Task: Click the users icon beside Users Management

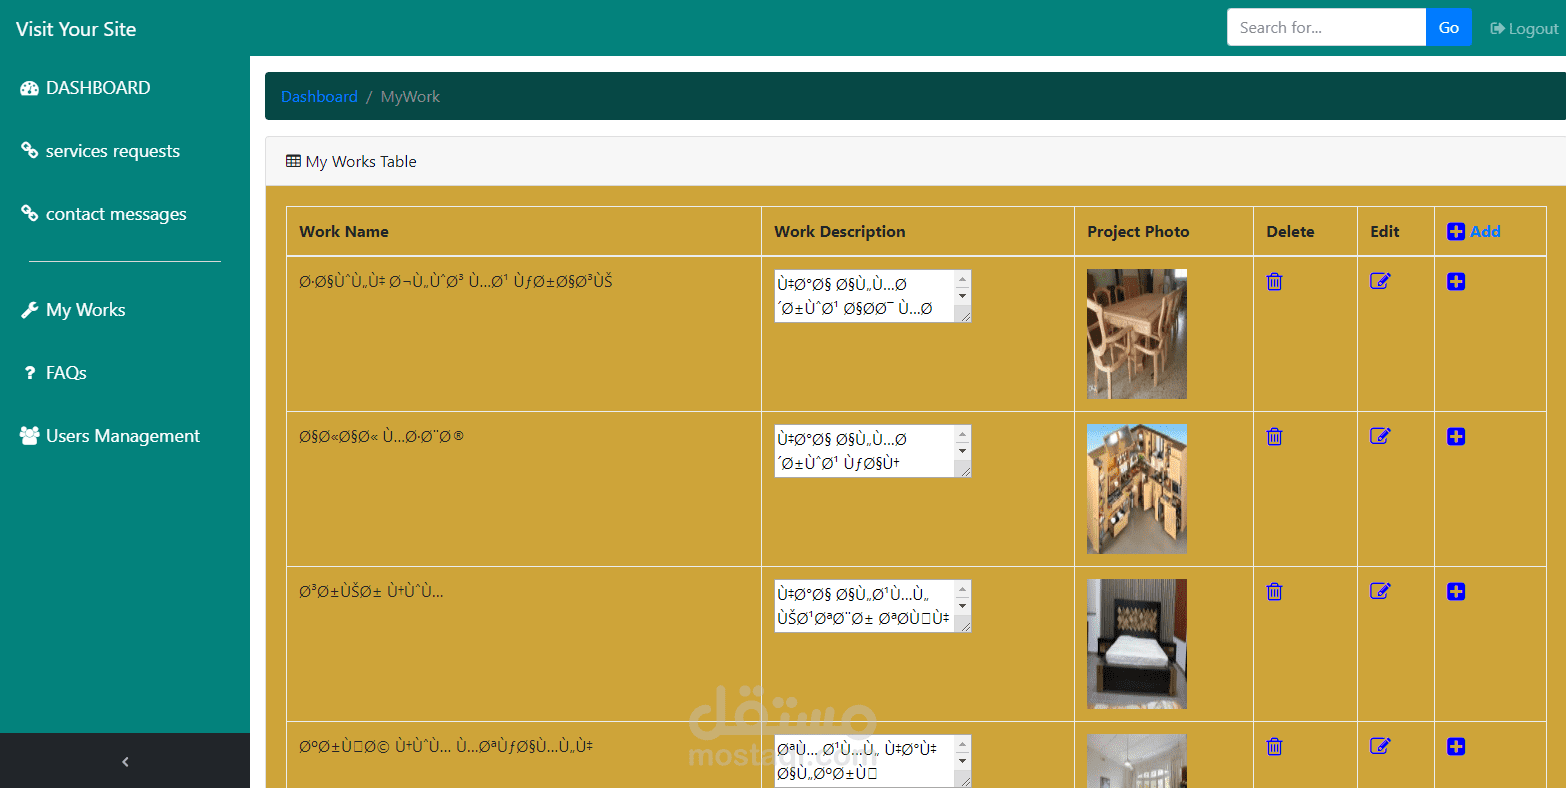Action: point(30,436)
